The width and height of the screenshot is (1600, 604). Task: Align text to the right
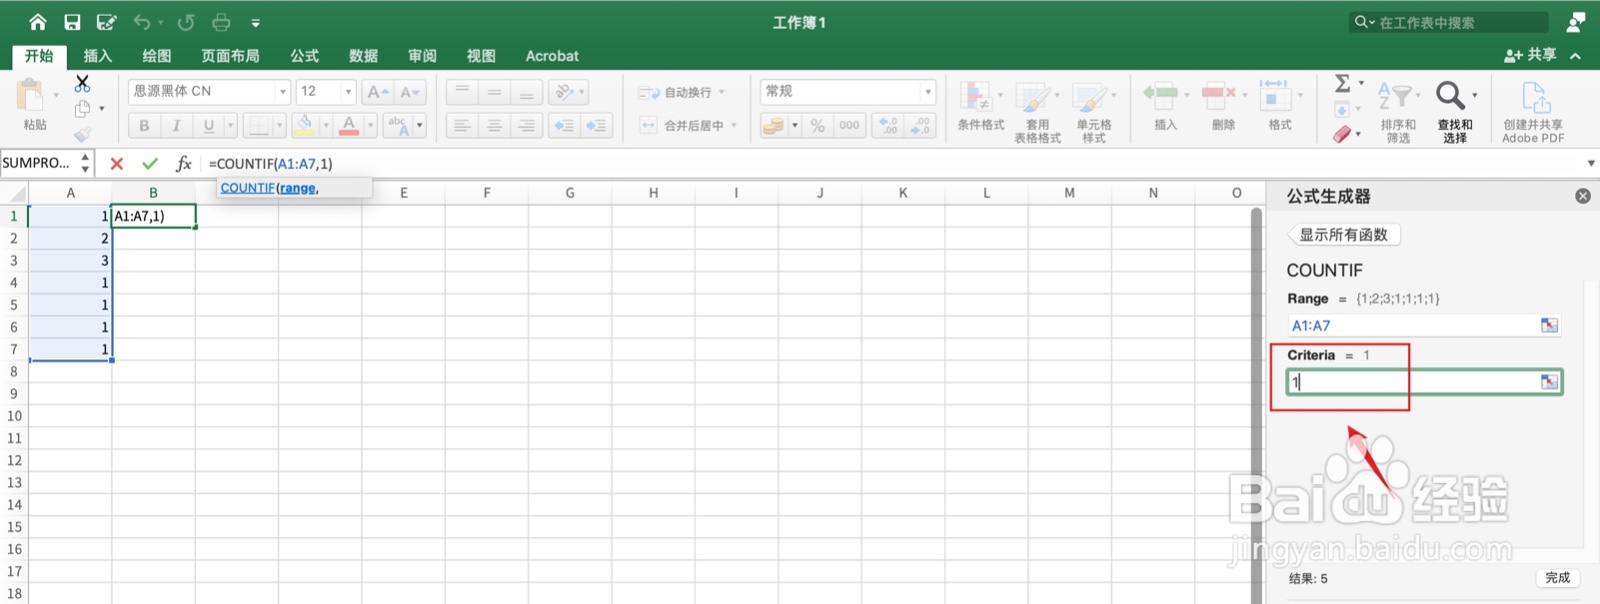click(x=526, y=125)
